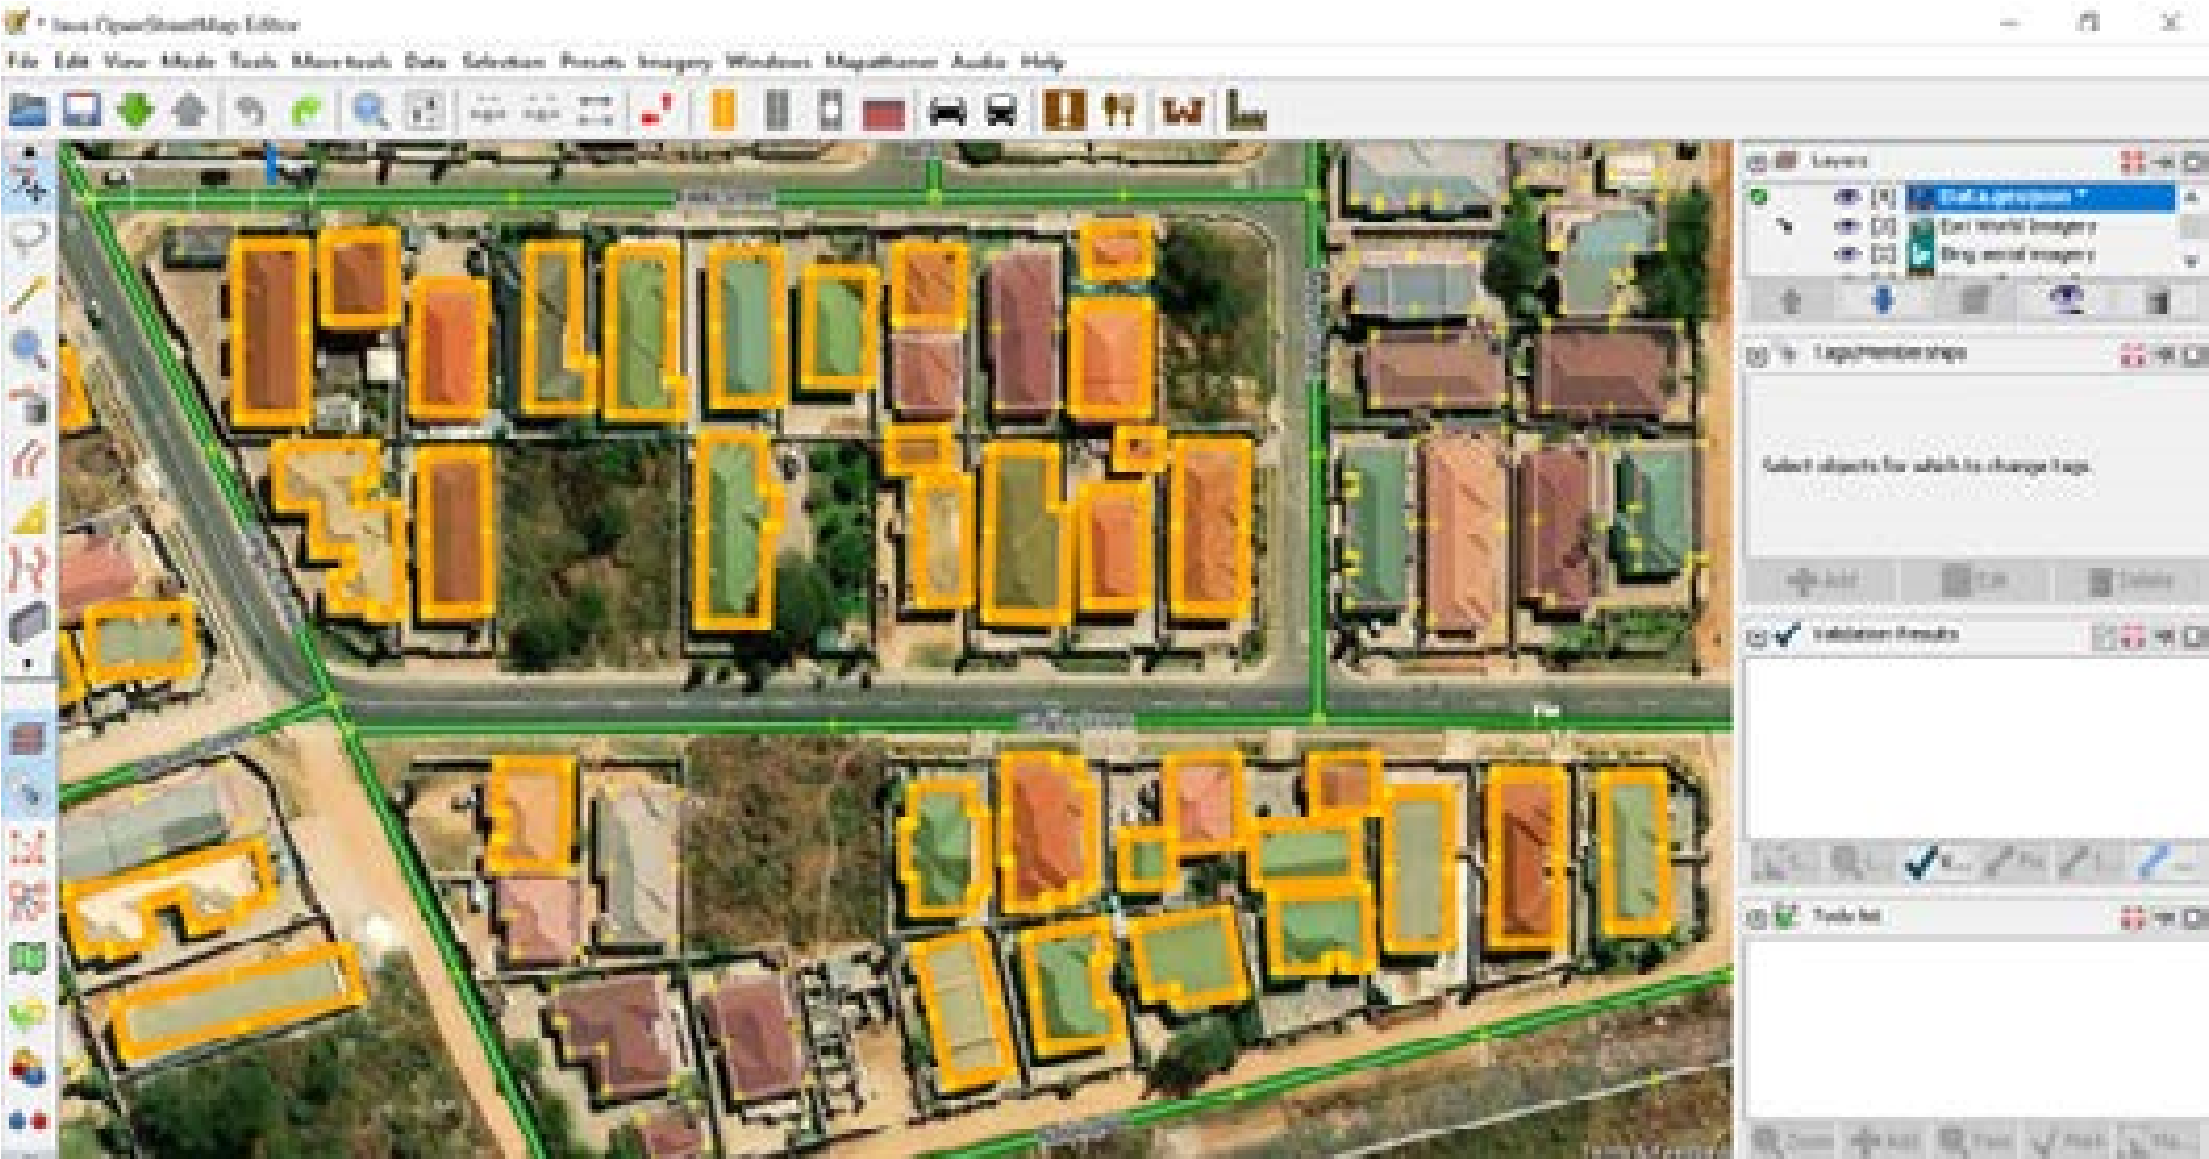Toggle eye icon of active data layer
2209x1159 pixels.
pos(1847,198)
